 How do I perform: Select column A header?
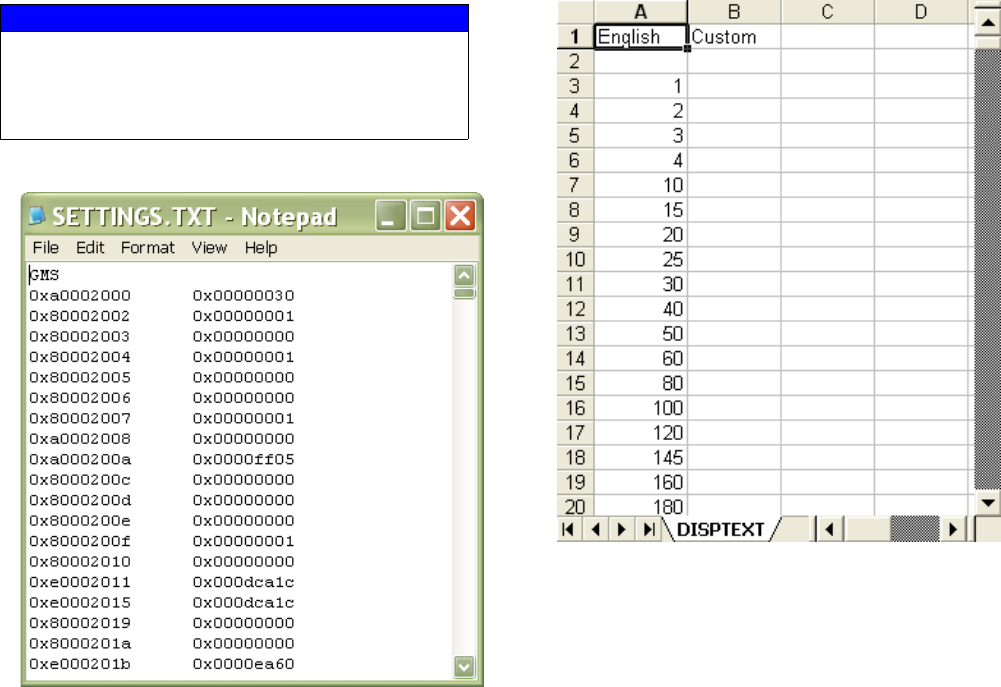(x=640, y=11)
